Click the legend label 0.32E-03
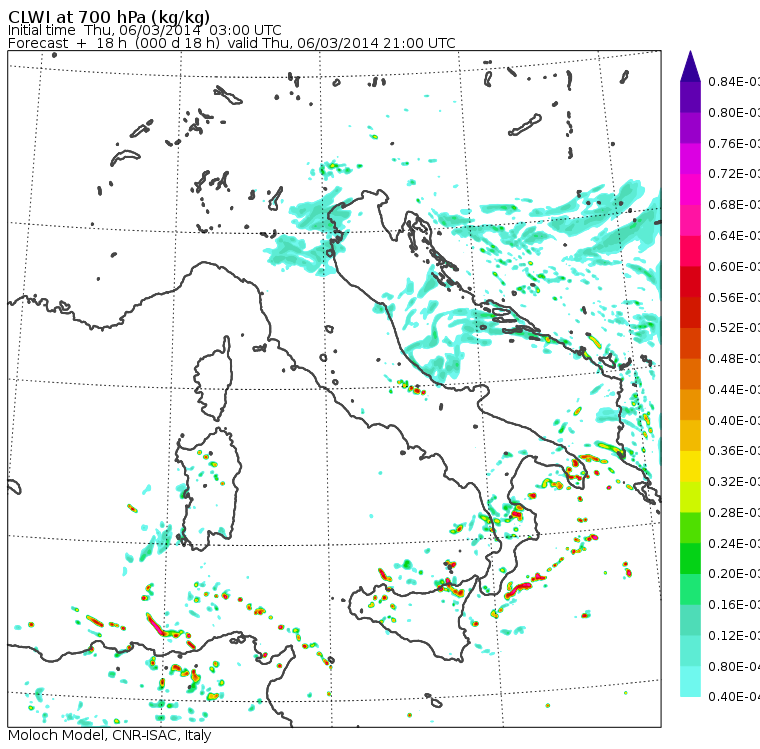 (734, 481)
